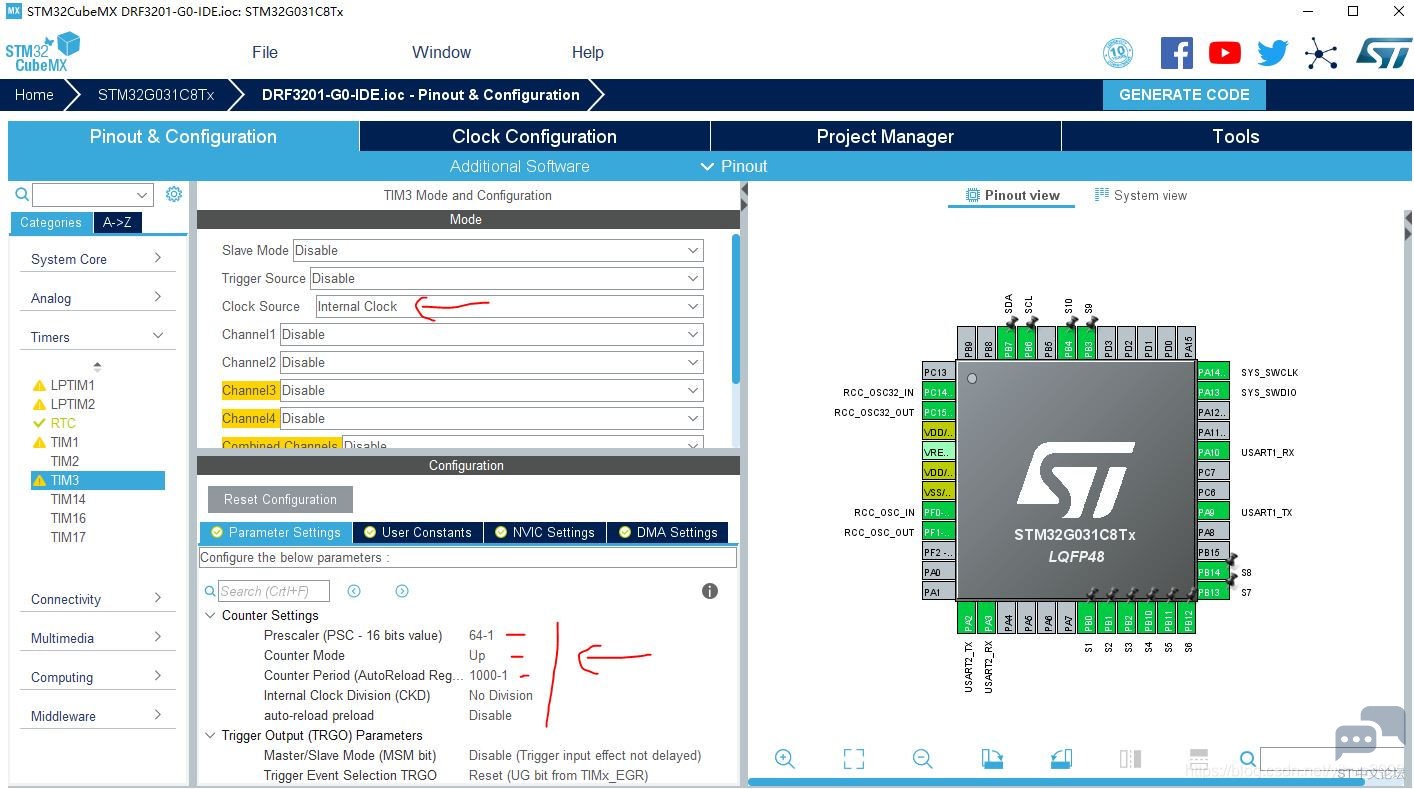Expand the Connectivity category
1414x789 pixels.
(97, 599)
